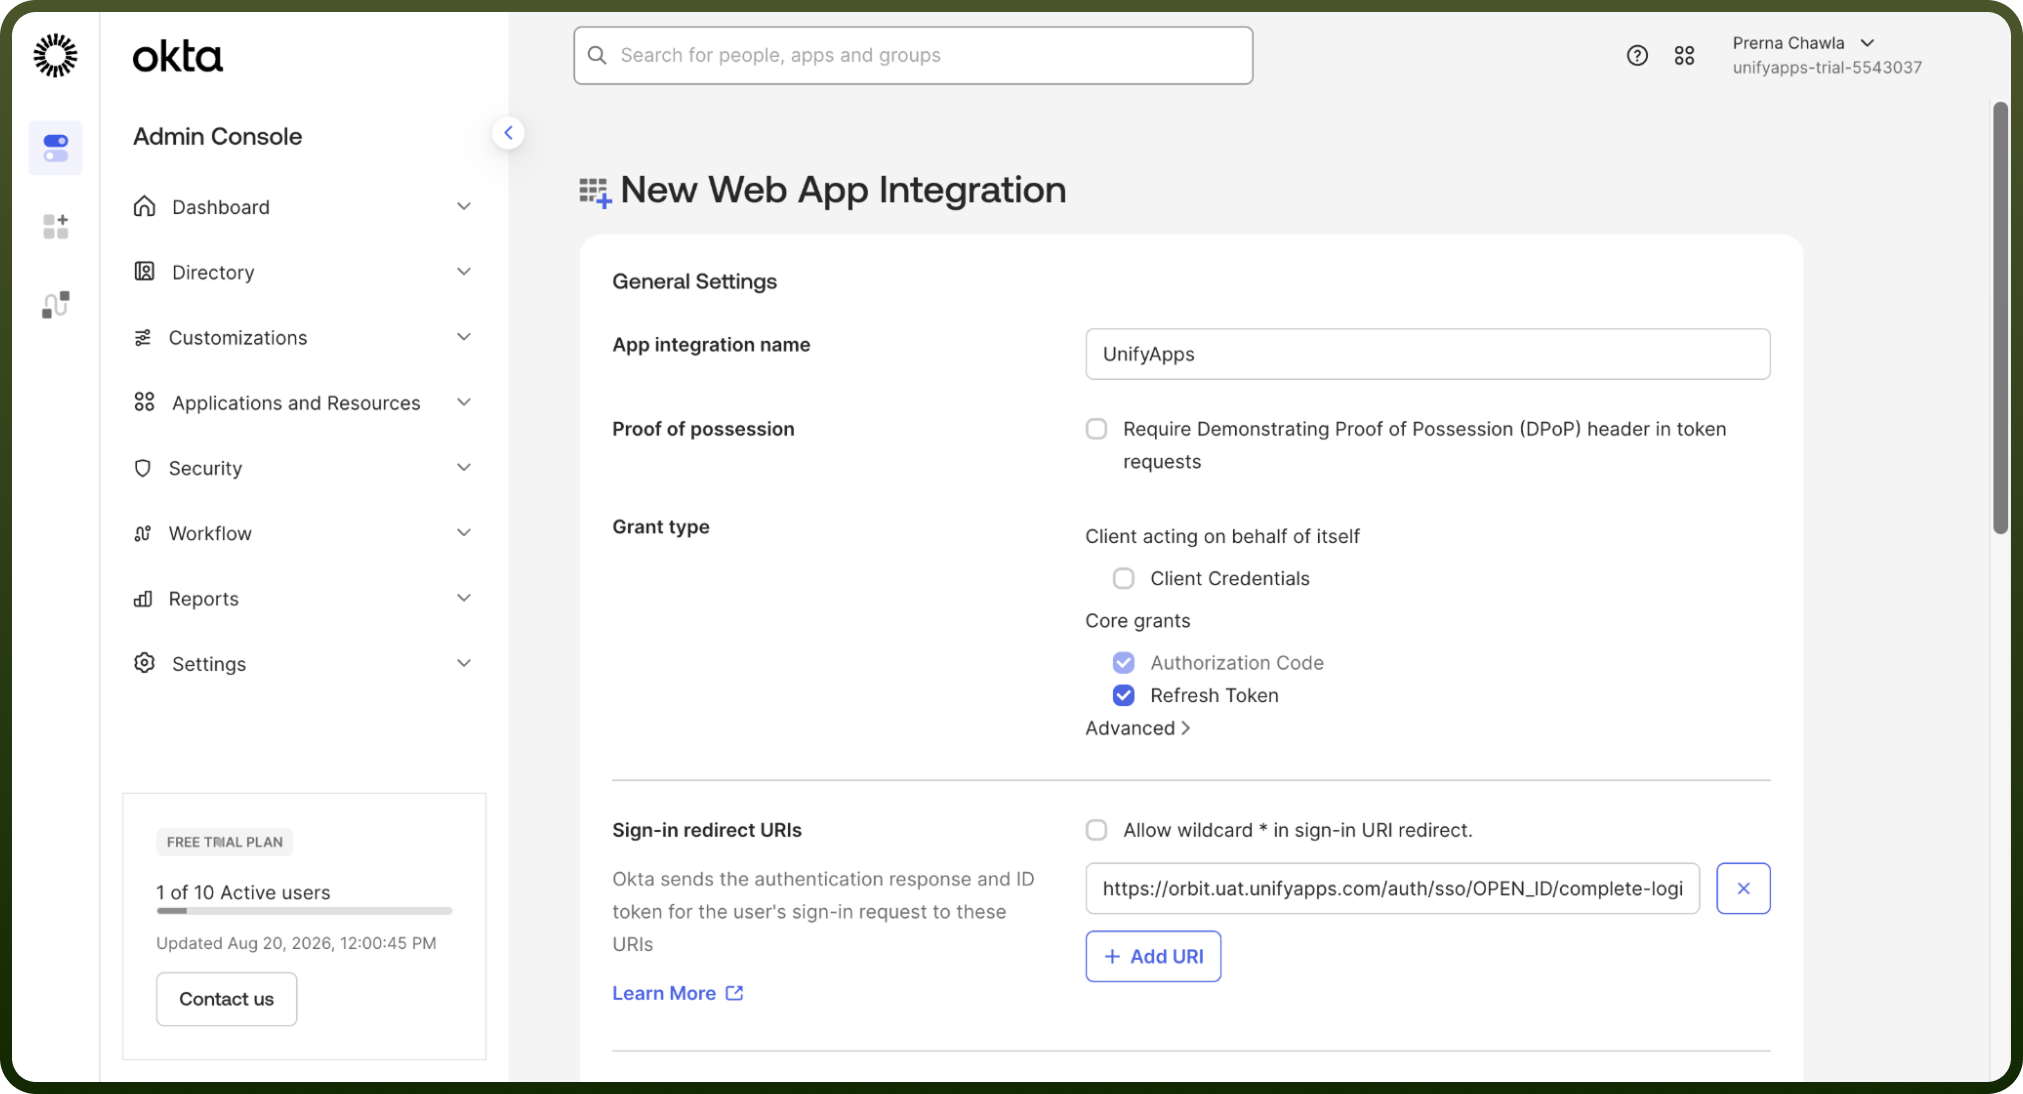Open the Applications and Resources menu
The image size is (2023, 1094).
(303, 403)
